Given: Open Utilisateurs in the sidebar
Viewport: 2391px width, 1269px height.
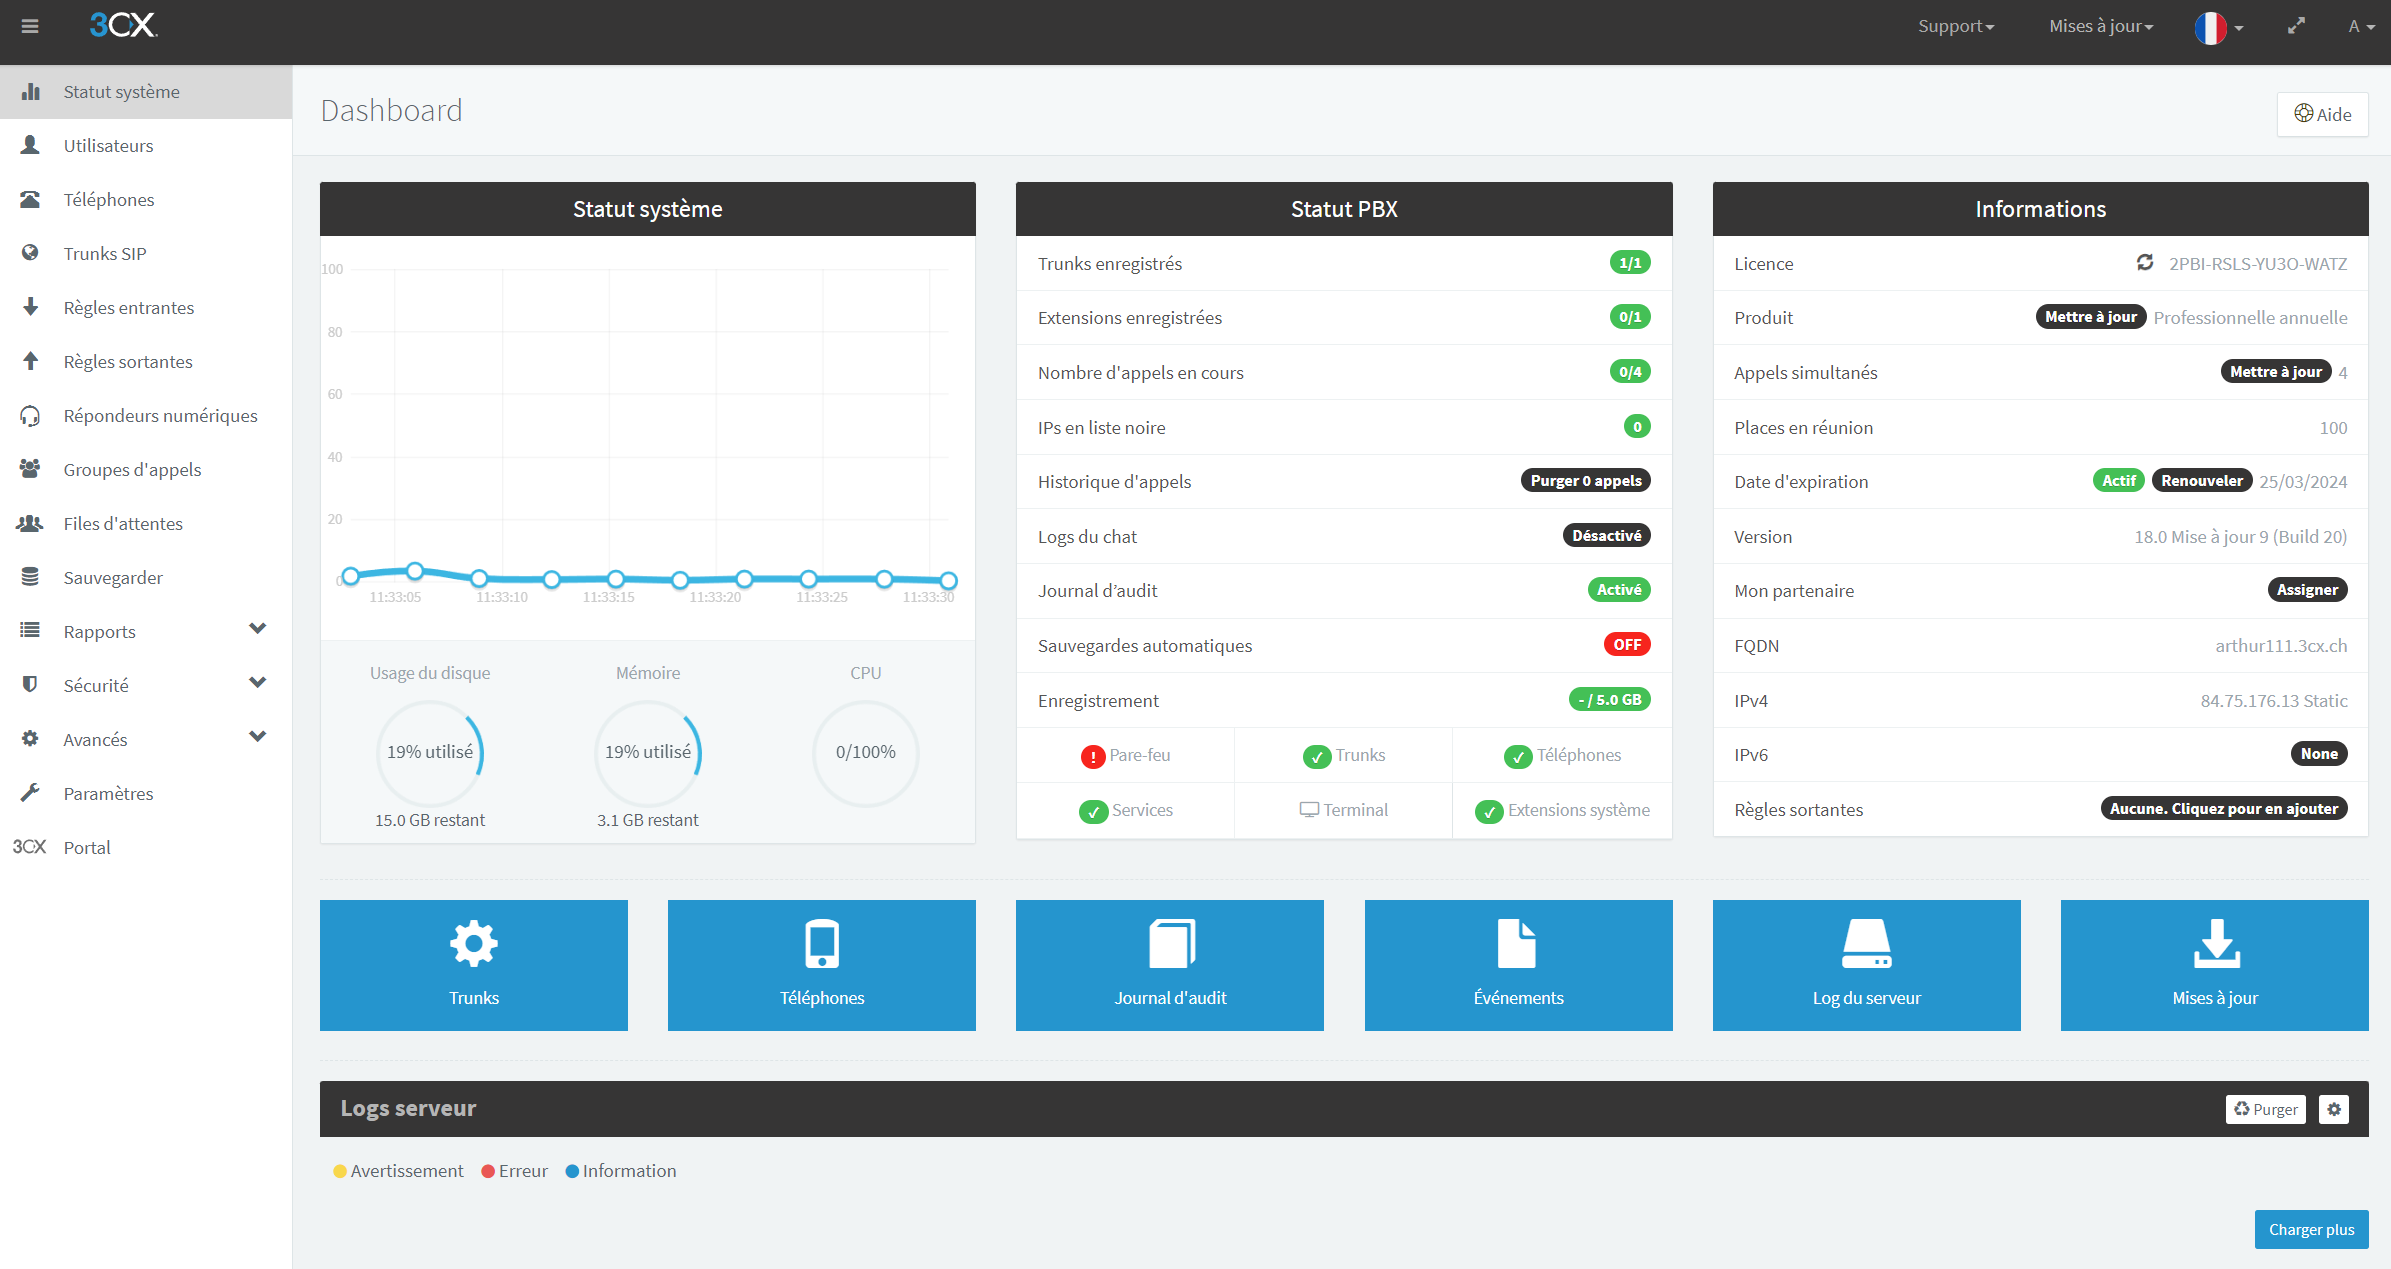Looking at the screenshot, I should click(x=146, y=146).
